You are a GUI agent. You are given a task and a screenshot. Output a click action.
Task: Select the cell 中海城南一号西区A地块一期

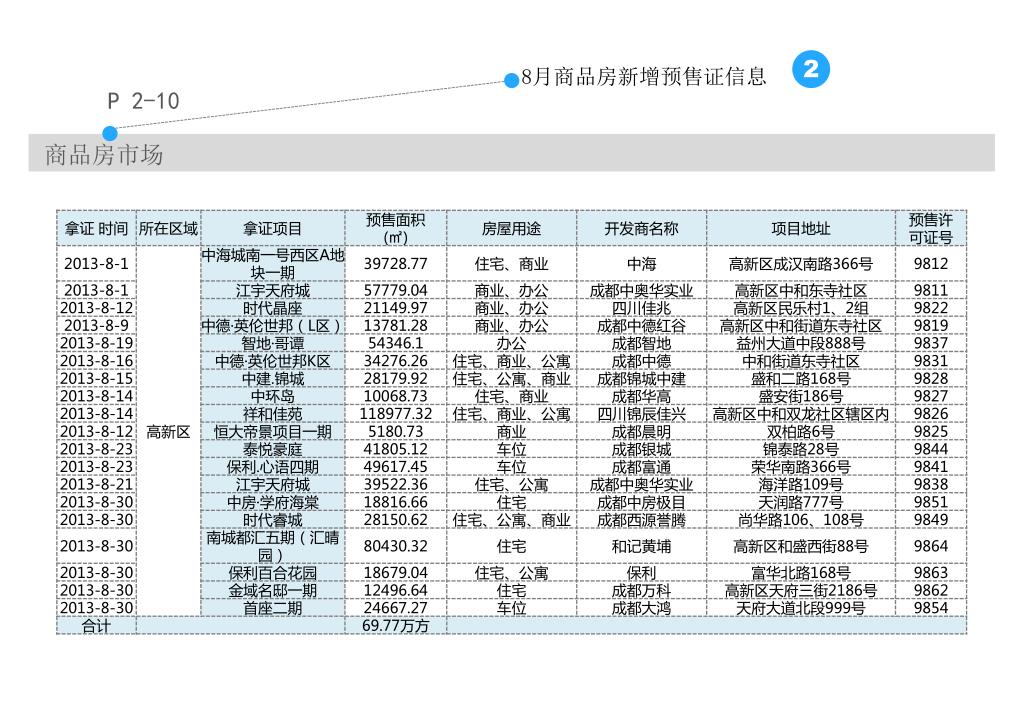[272, 264]
